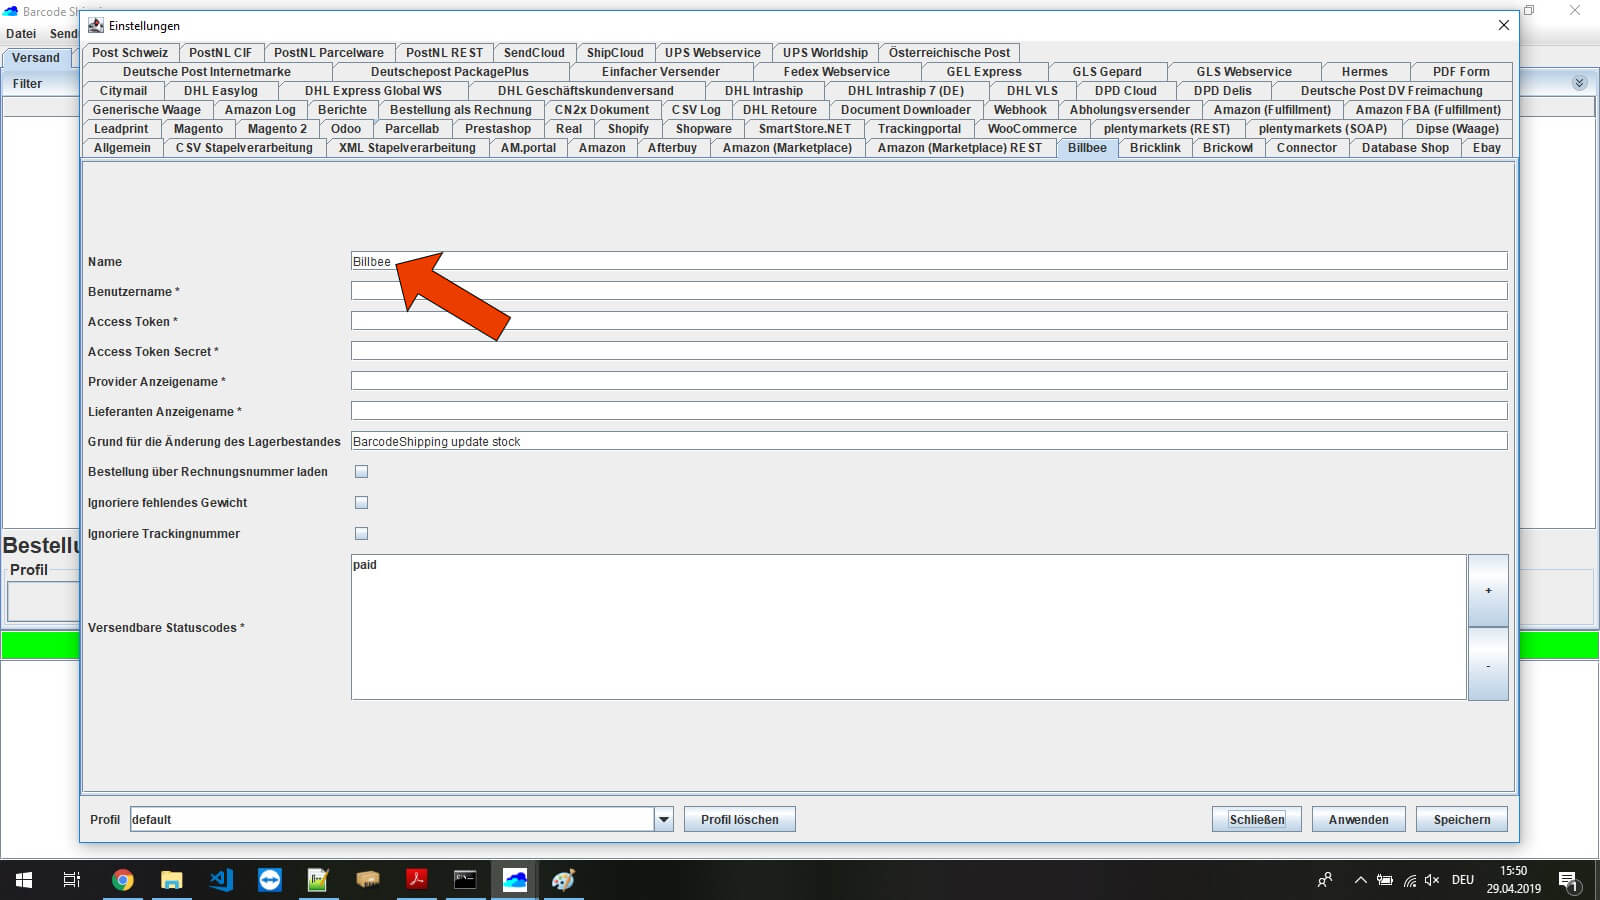
Task: Click the Anwenden button
Action: click(1358, 819)
